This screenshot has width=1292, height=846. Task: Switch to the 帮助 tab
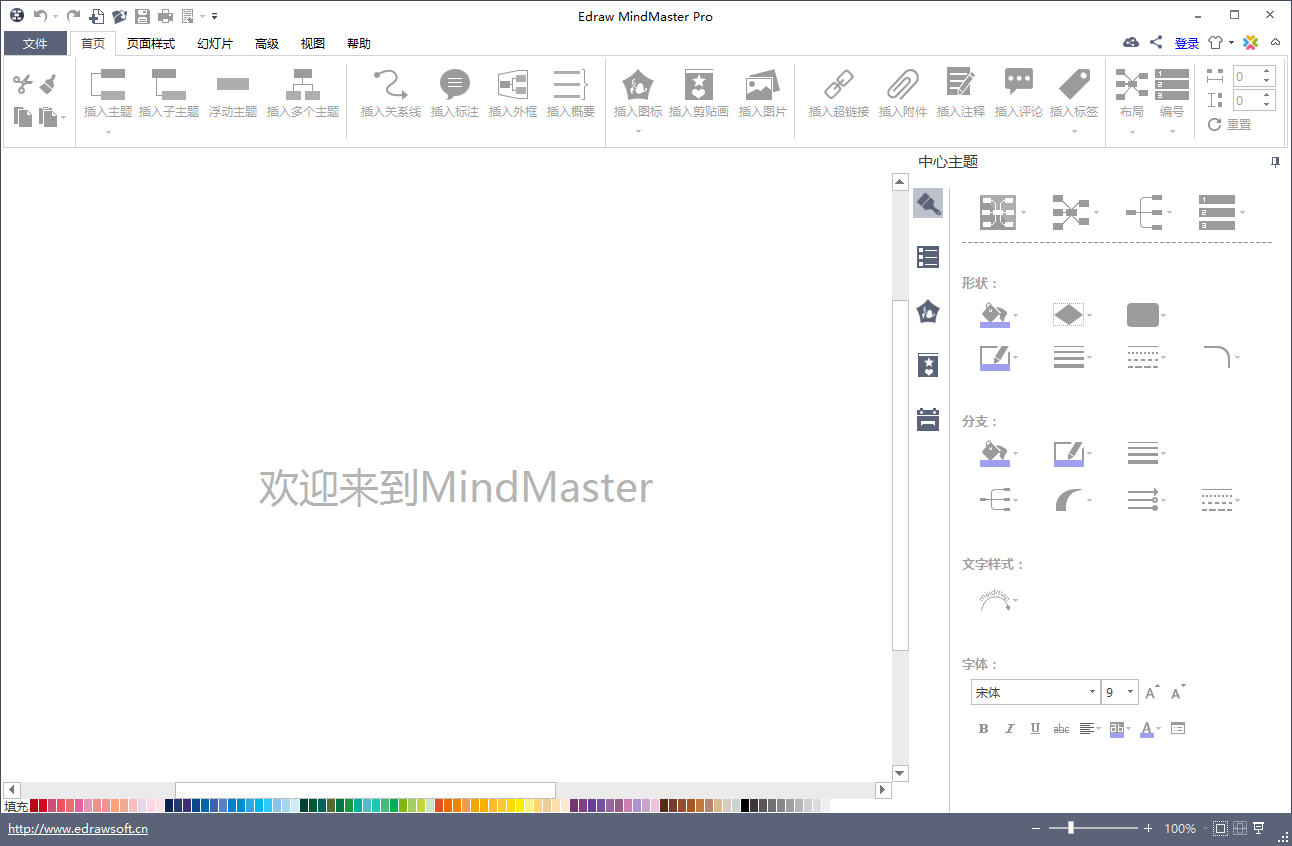pos(359,43)
